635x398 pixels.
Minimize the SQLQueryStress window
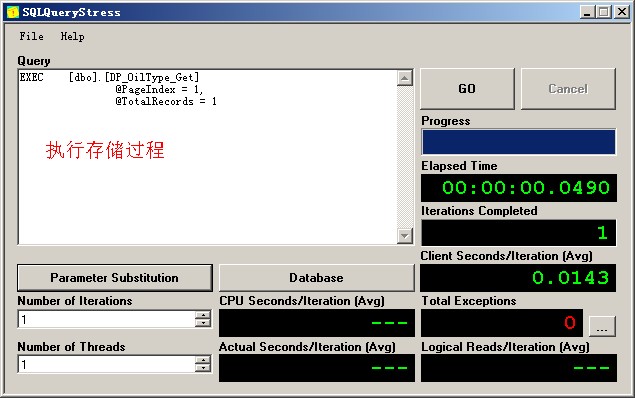click(588, 12)
